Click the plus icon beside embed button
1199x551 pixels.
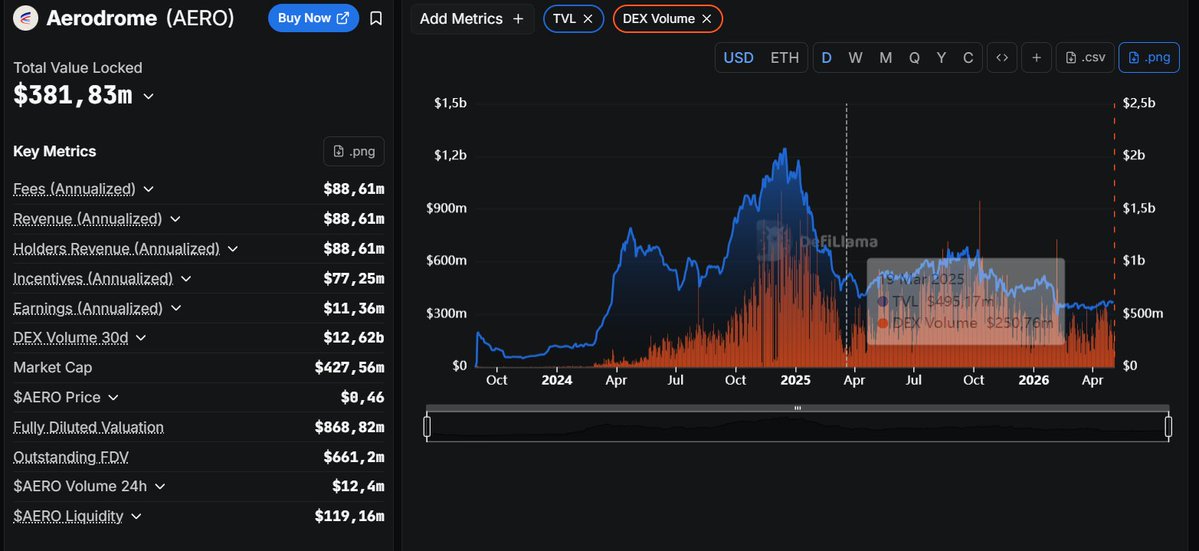[x=1036, y=58]
